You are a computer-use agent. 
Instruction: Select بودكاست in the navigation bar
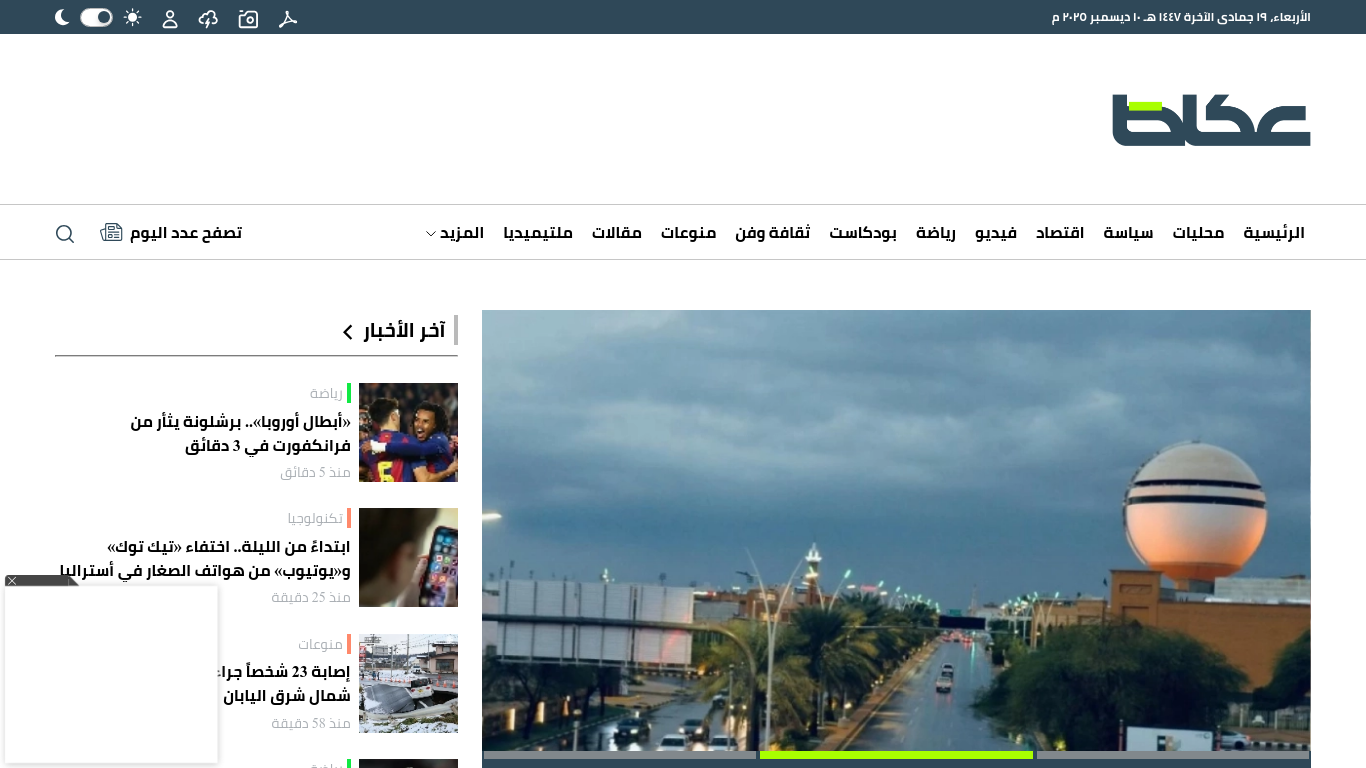[863, 233]
